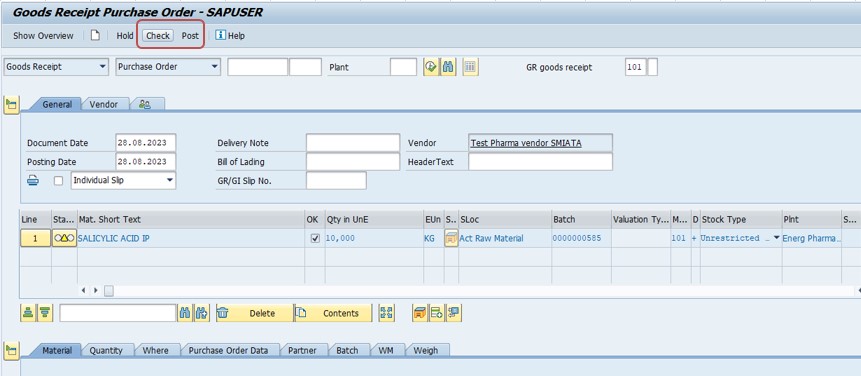Click the Find Next binoculars icon
This screenshot has width=861, height=376.
[x=202, y=313]
